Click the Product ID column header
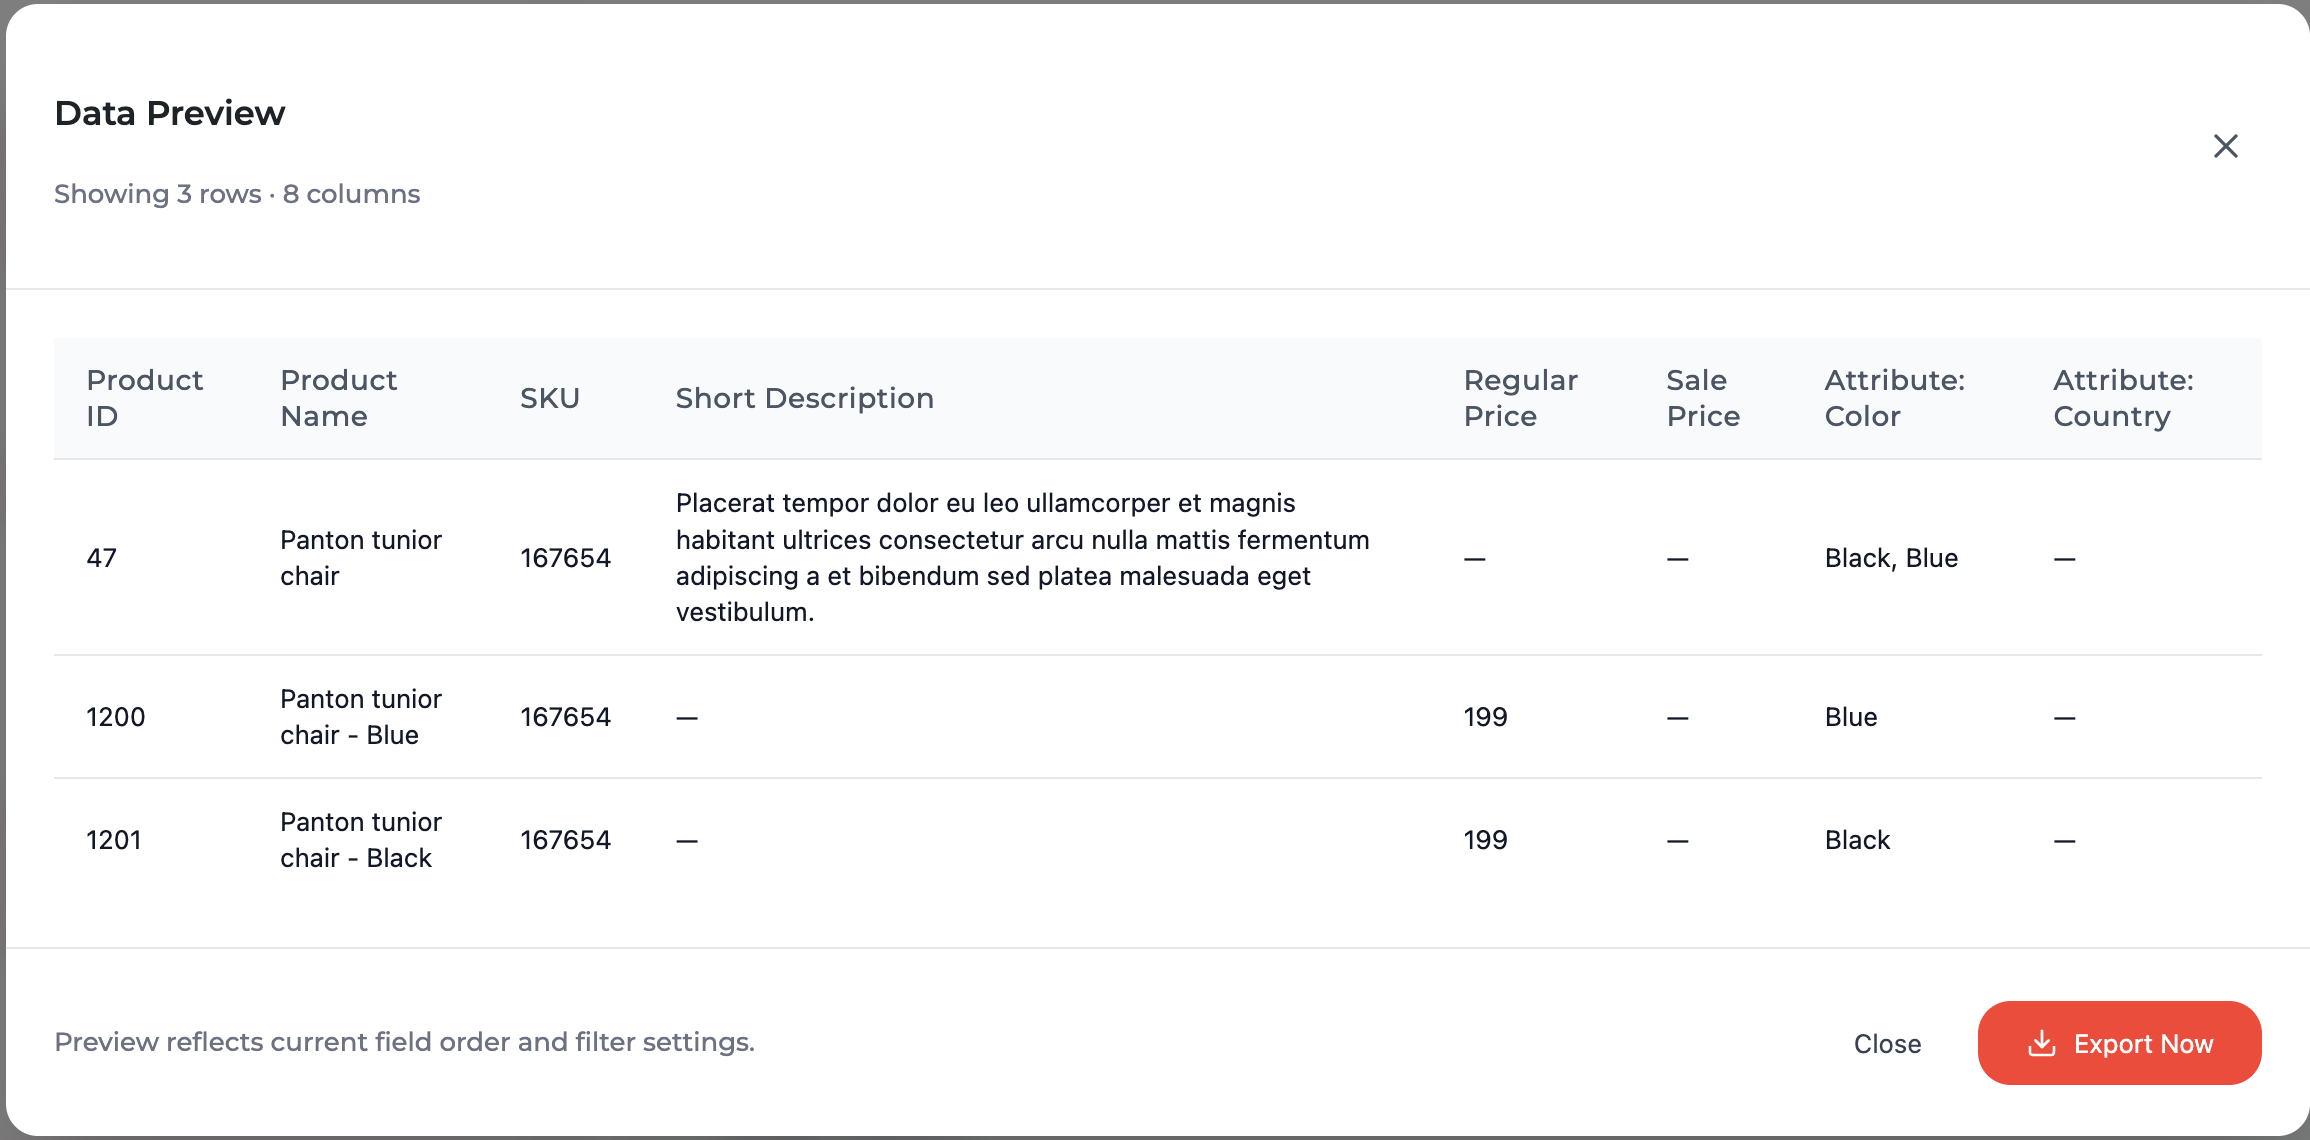The image size is (2310, 1140). point(144,398)
